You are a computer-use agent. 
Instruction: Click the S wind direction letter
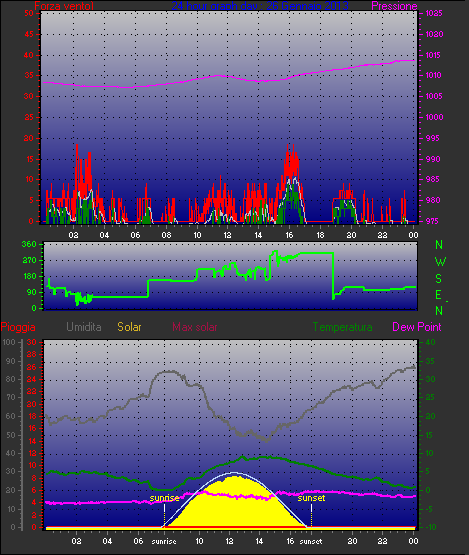(x=439, y=279)
